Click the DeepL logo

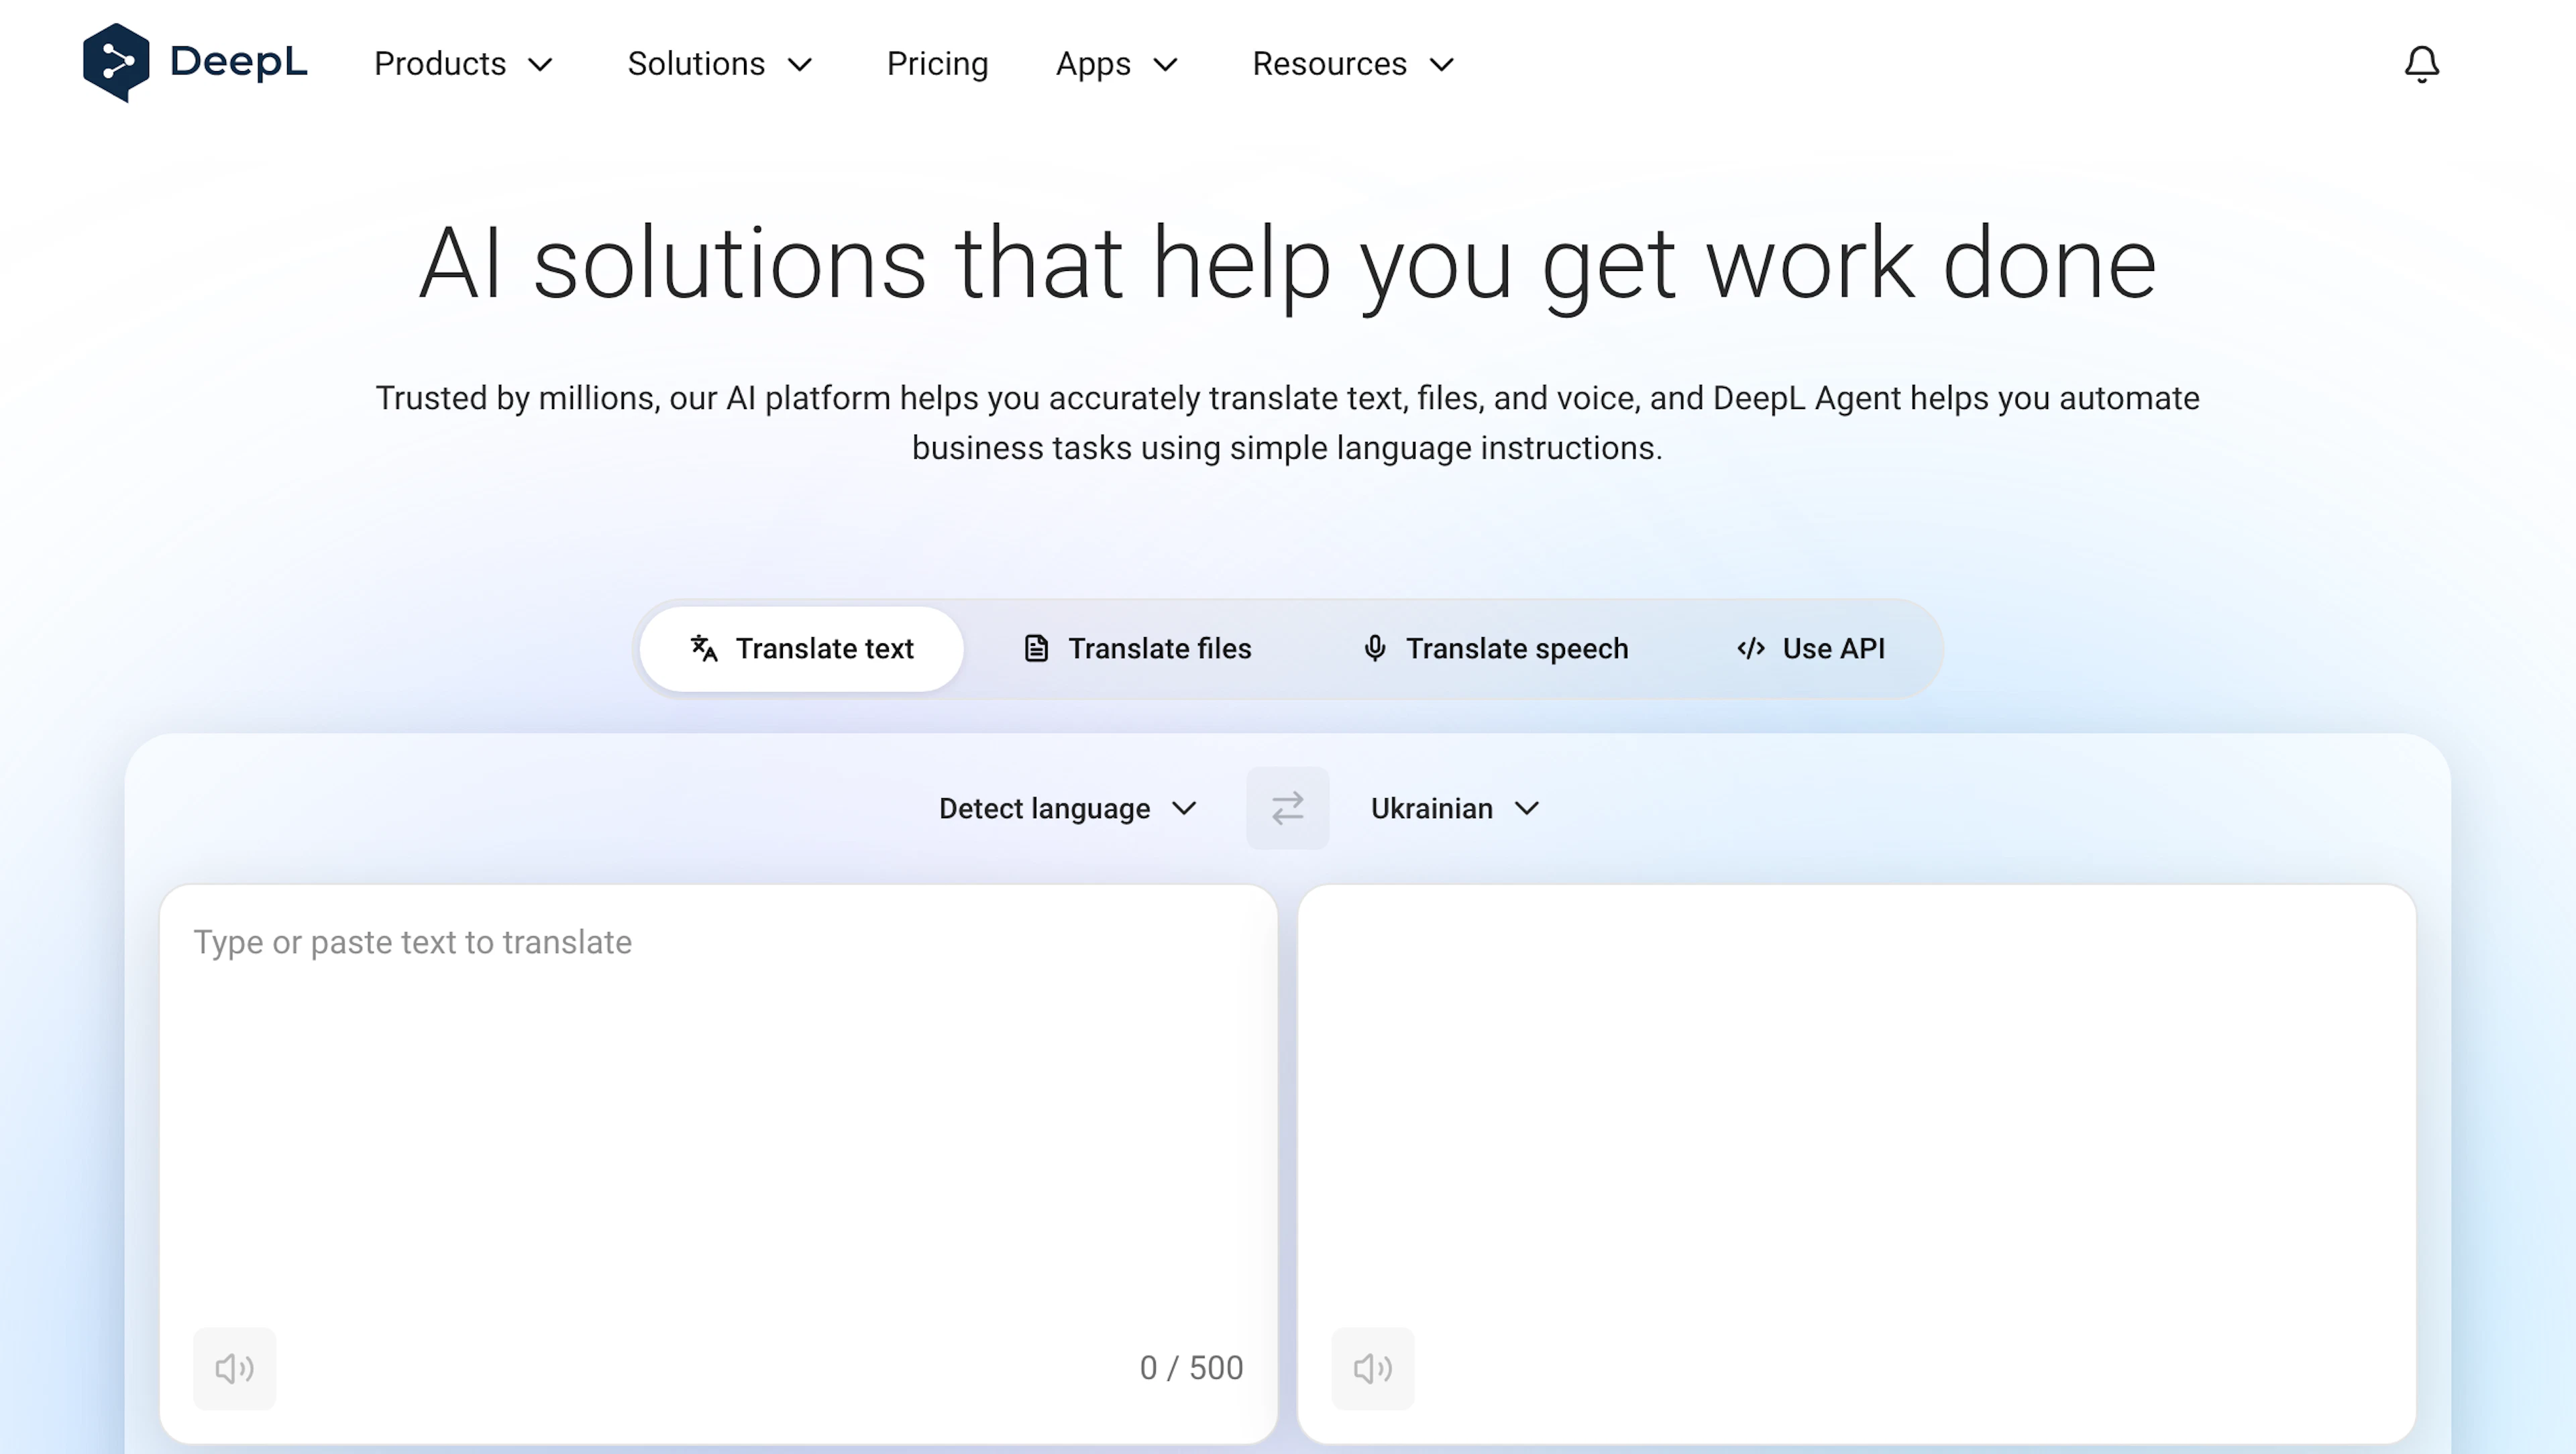pyautogui.click(x=195, y=63)
